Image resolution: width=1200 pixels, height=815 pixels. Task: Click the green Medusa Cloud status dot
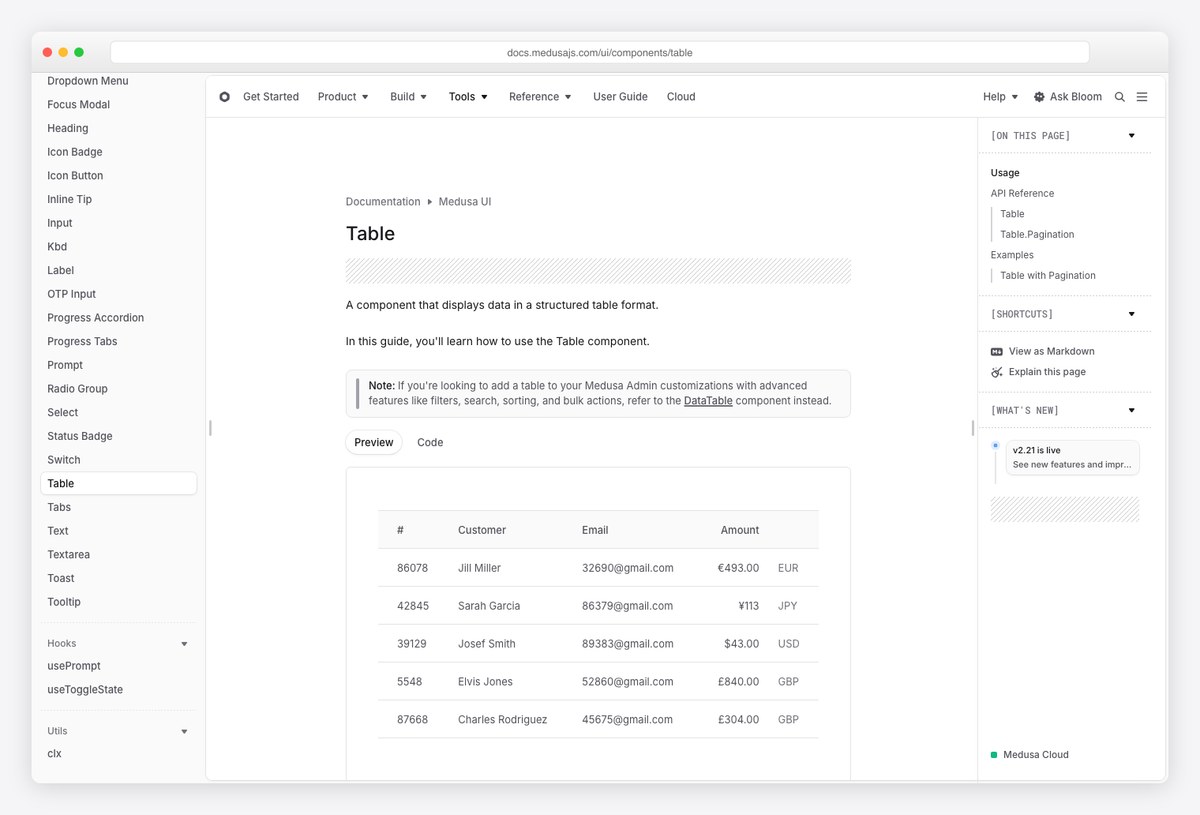pos(994,755)
